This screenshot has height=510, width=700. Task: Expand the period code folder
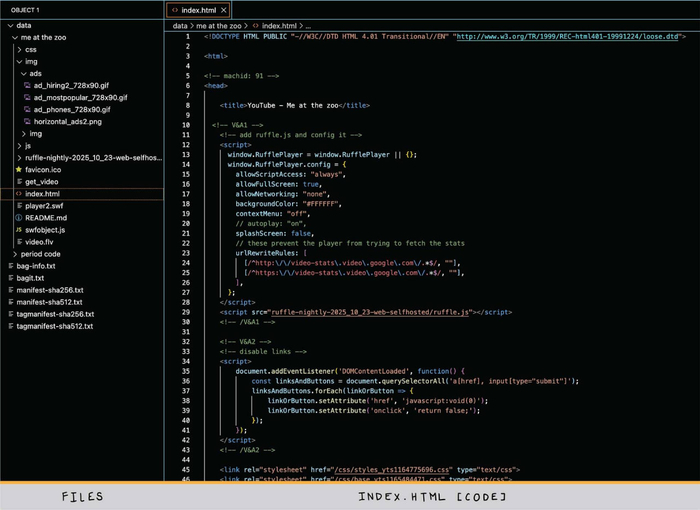point(15,254)
